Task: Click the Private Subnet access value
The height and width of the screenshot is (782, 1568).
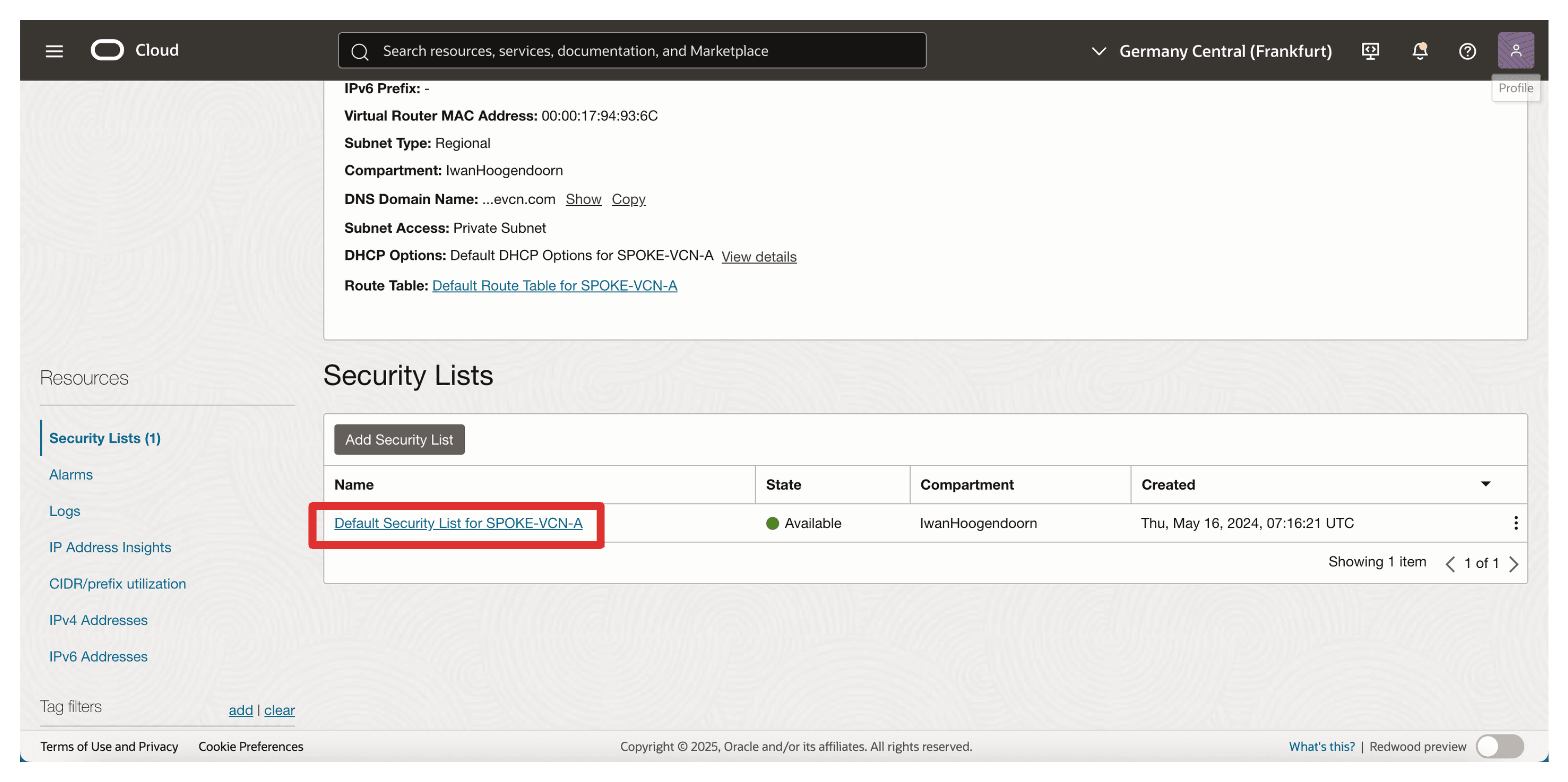Action: 500,228
